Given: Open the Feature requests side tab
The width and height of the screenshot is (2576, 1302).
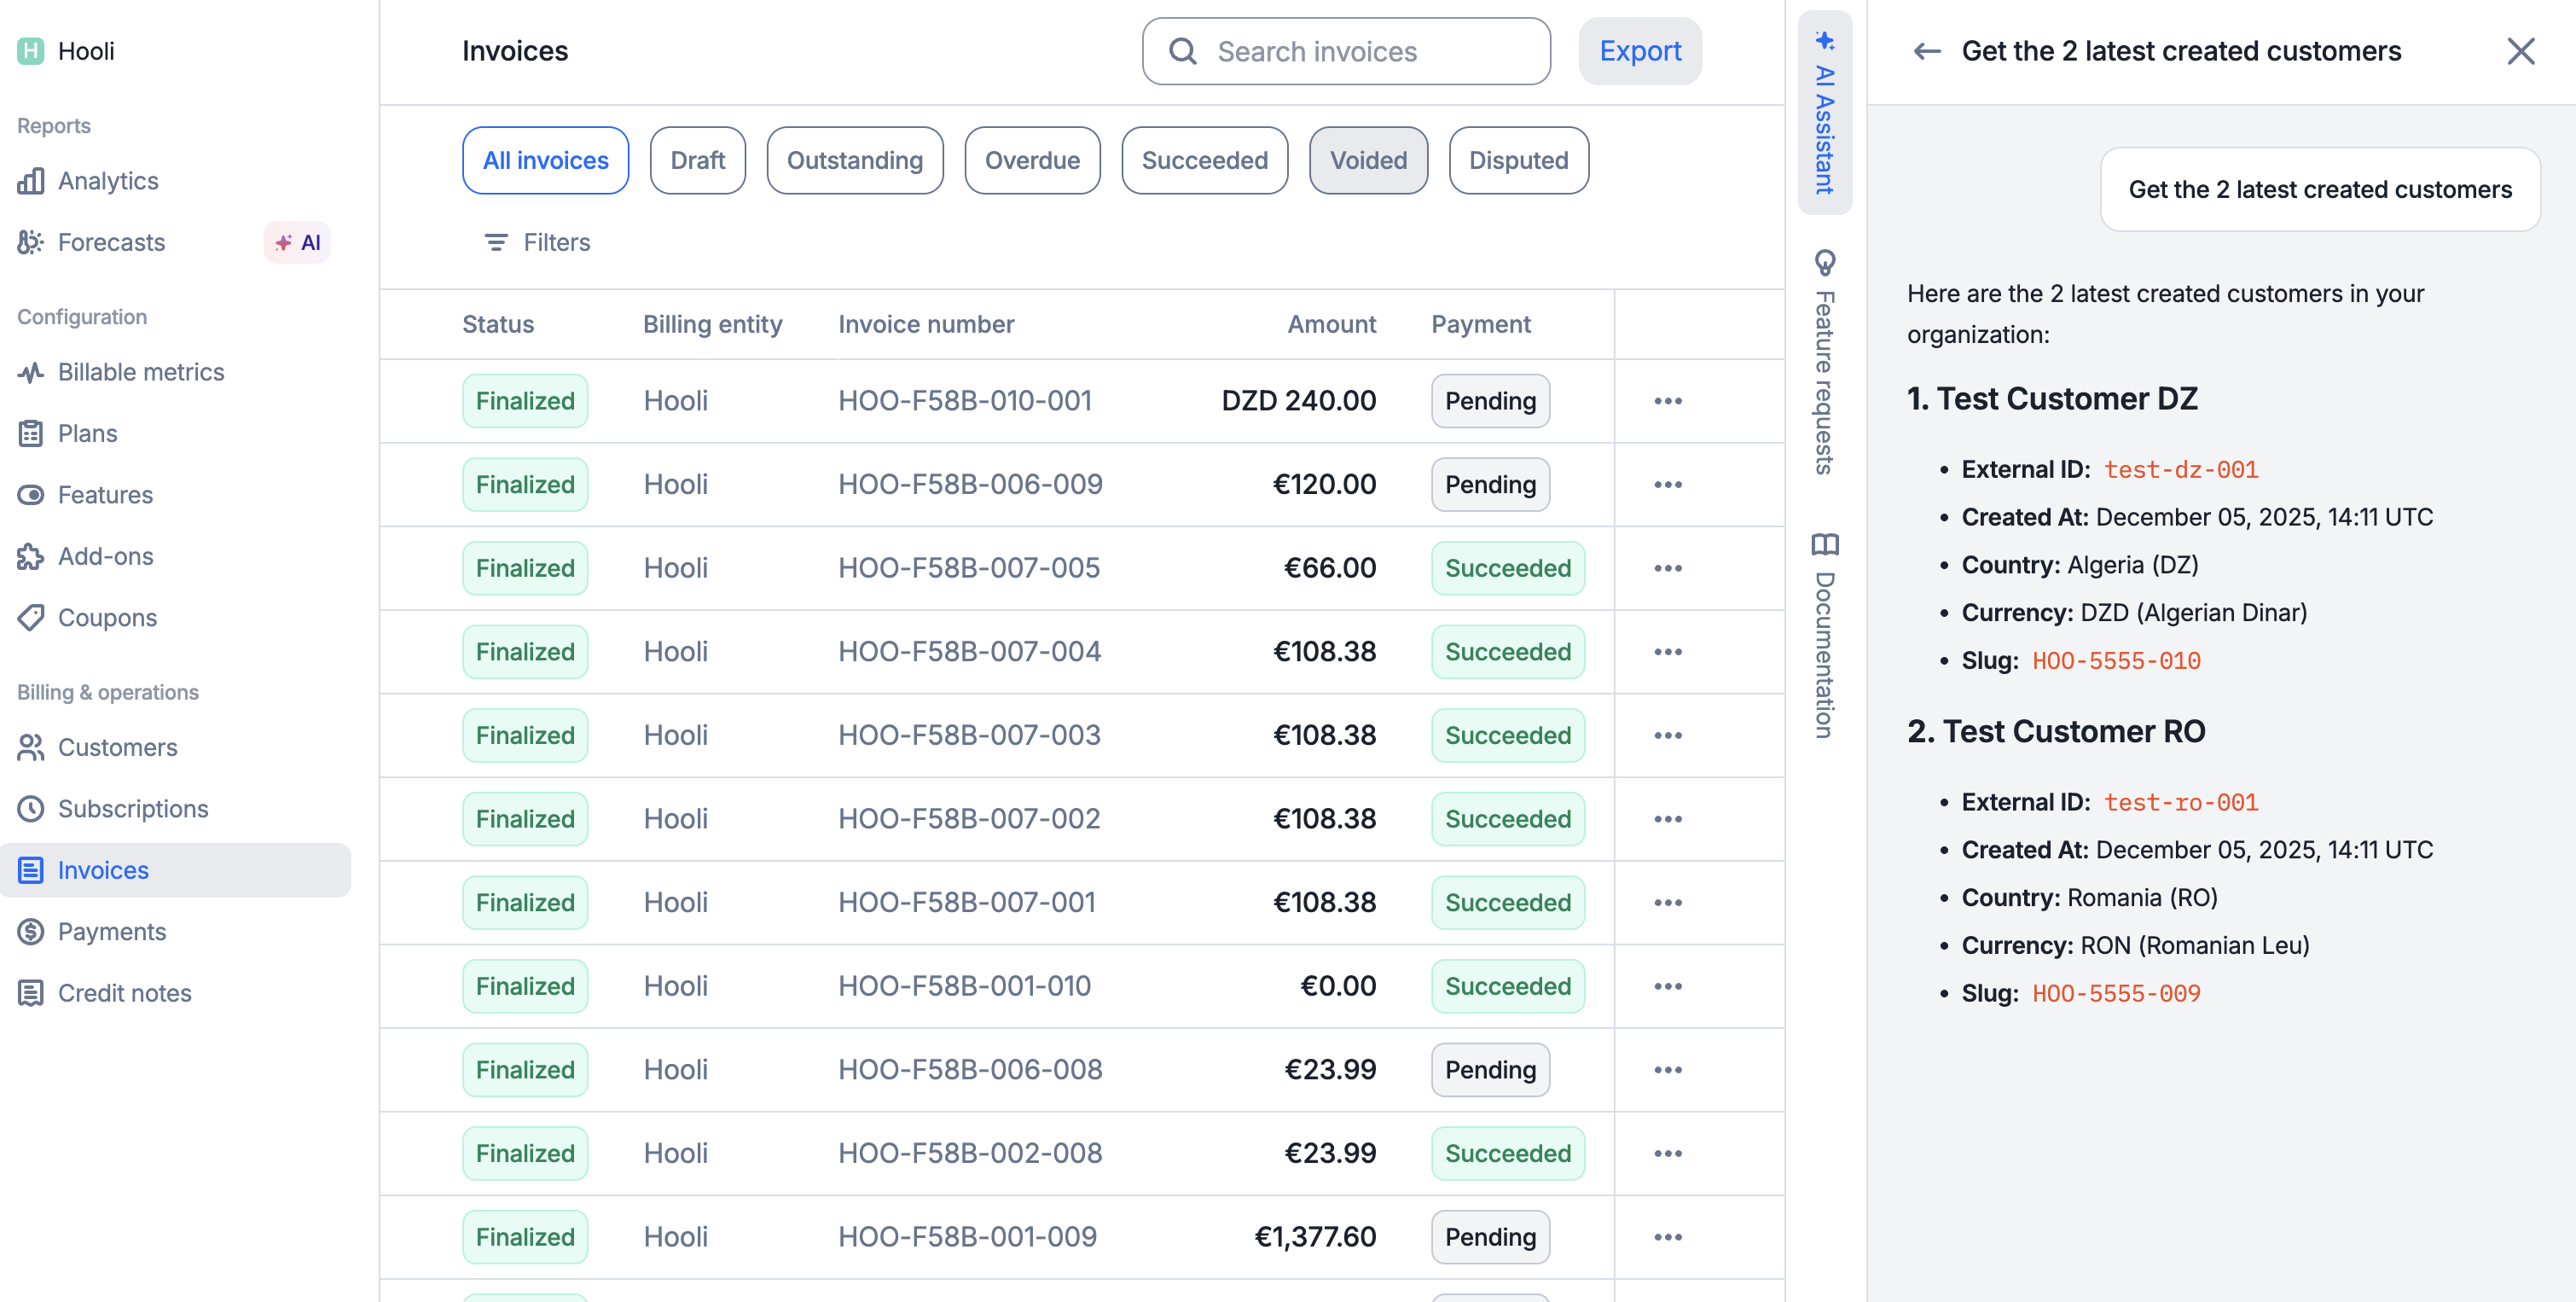Looking at the screenshot, I should click(x=1824, y=363).
